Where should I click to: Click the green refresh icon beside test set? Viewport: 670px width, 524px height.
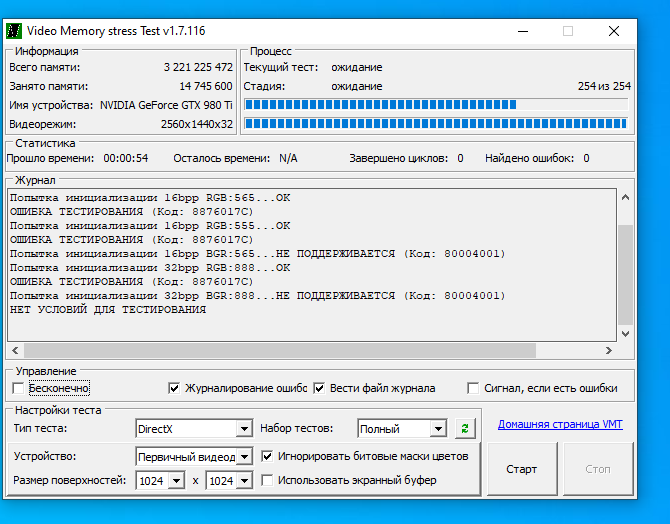464,428
